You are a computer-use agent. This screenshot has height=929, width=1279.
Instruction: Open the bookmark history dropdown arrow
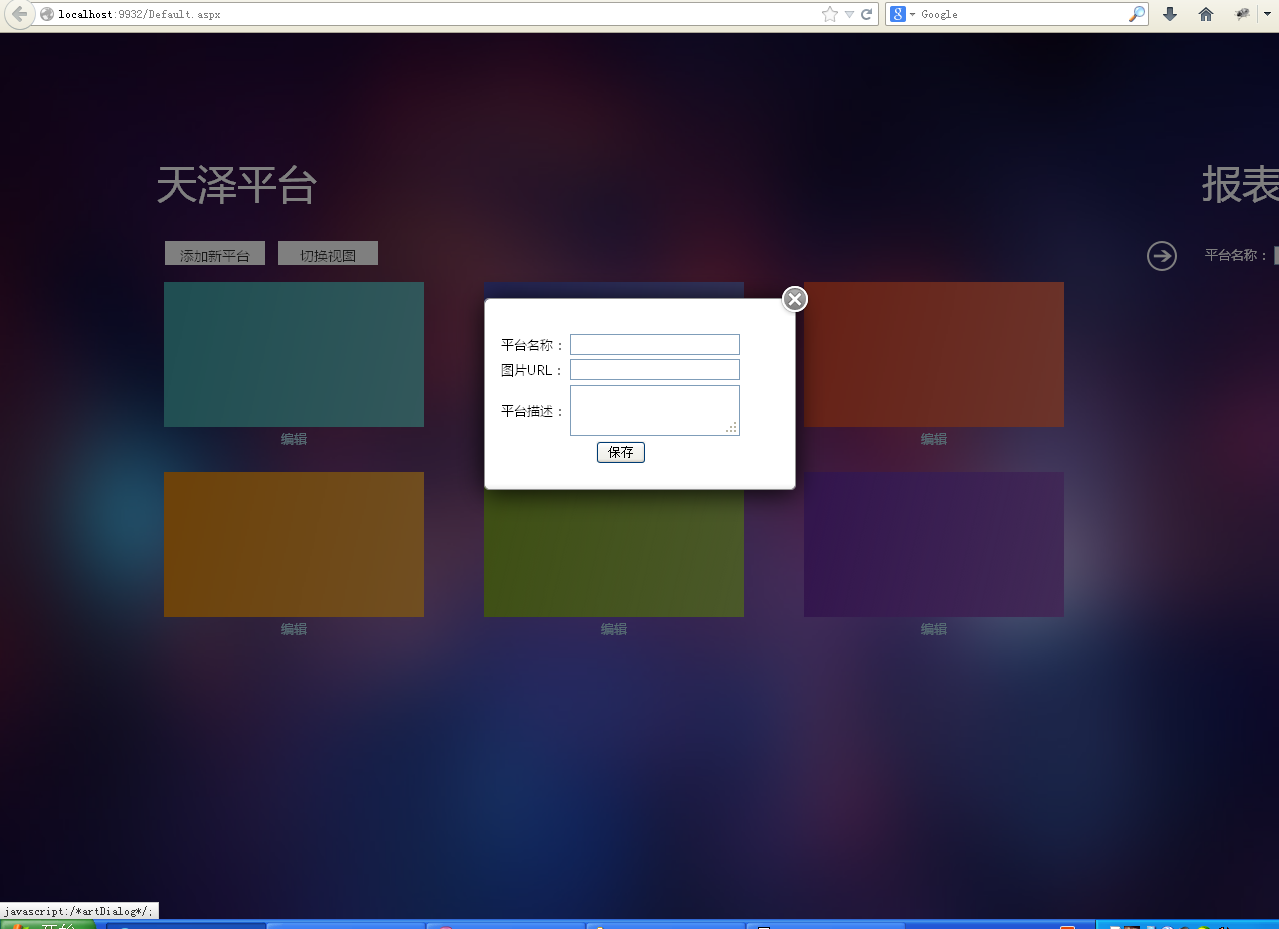tap(849, 14)
